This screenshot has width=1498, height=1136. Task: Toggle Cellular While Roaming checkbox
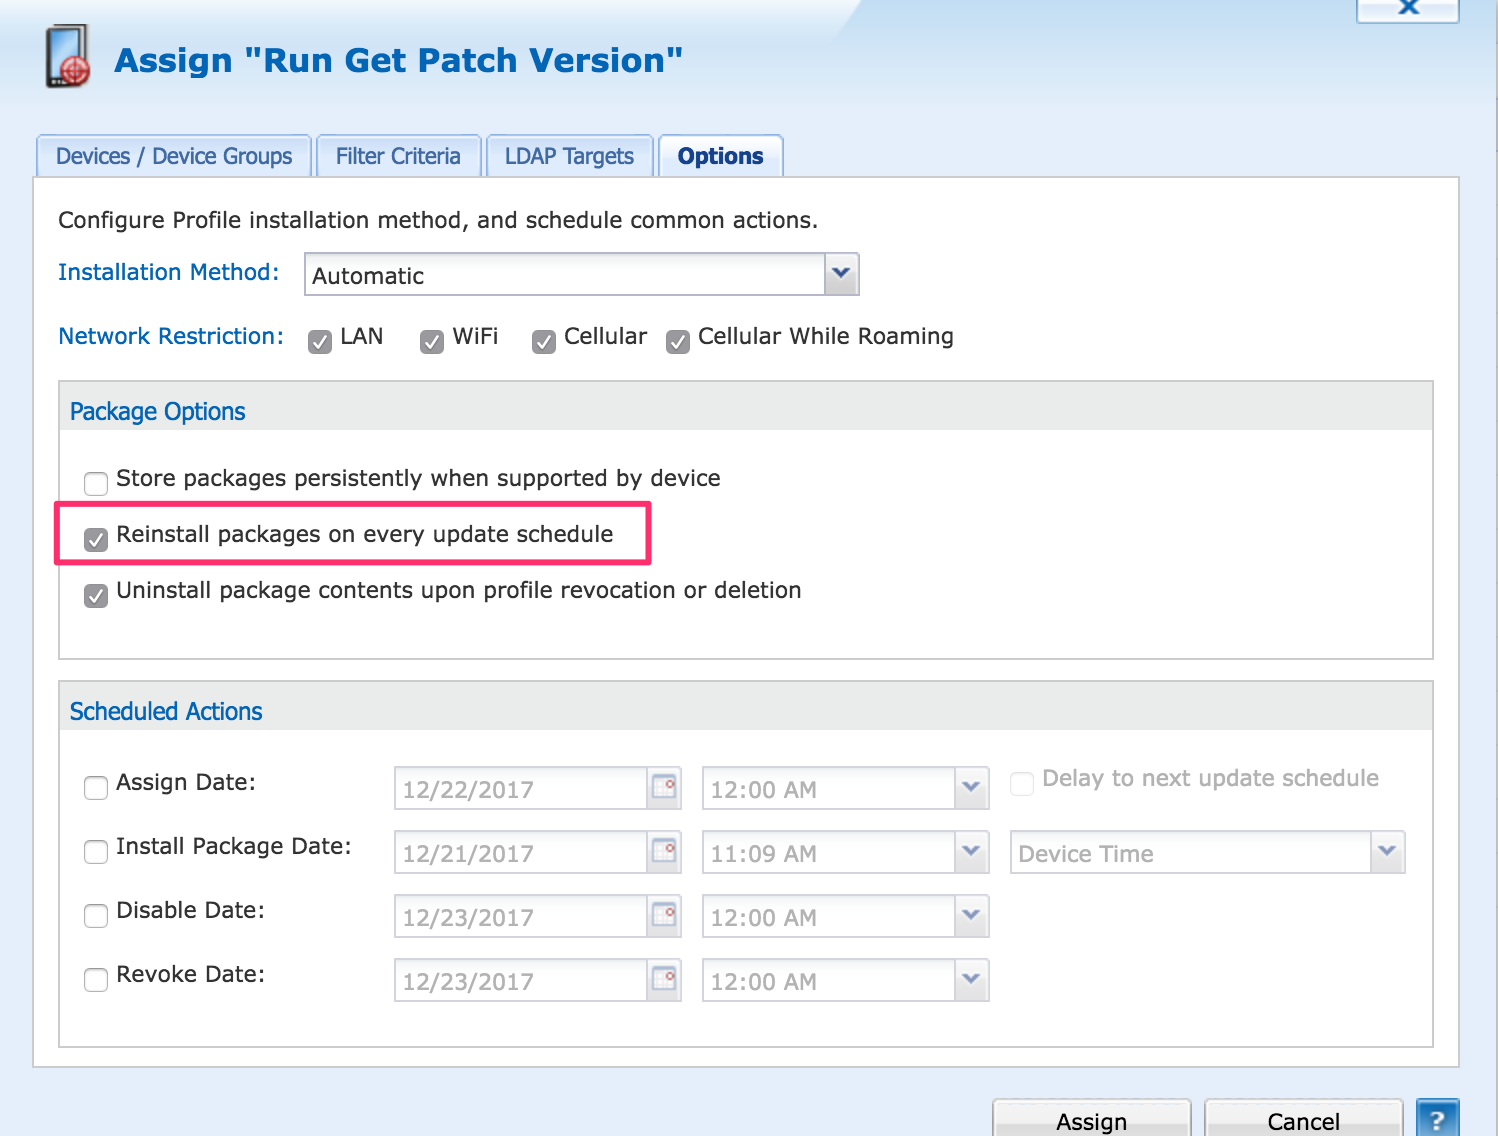click(x=678, y=342)
